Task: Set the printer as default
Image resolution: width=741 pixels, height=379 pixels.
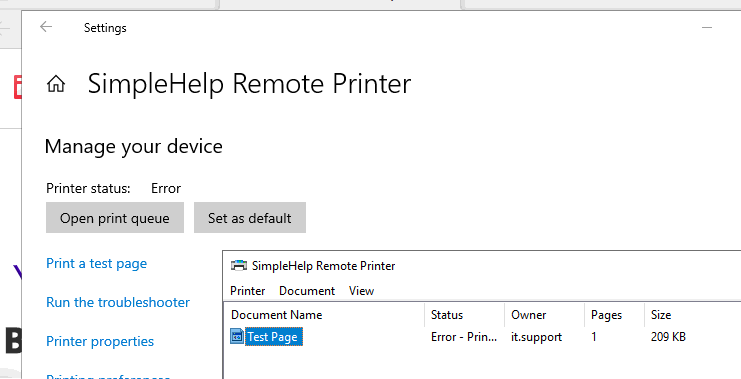Action: click(250, 218)
